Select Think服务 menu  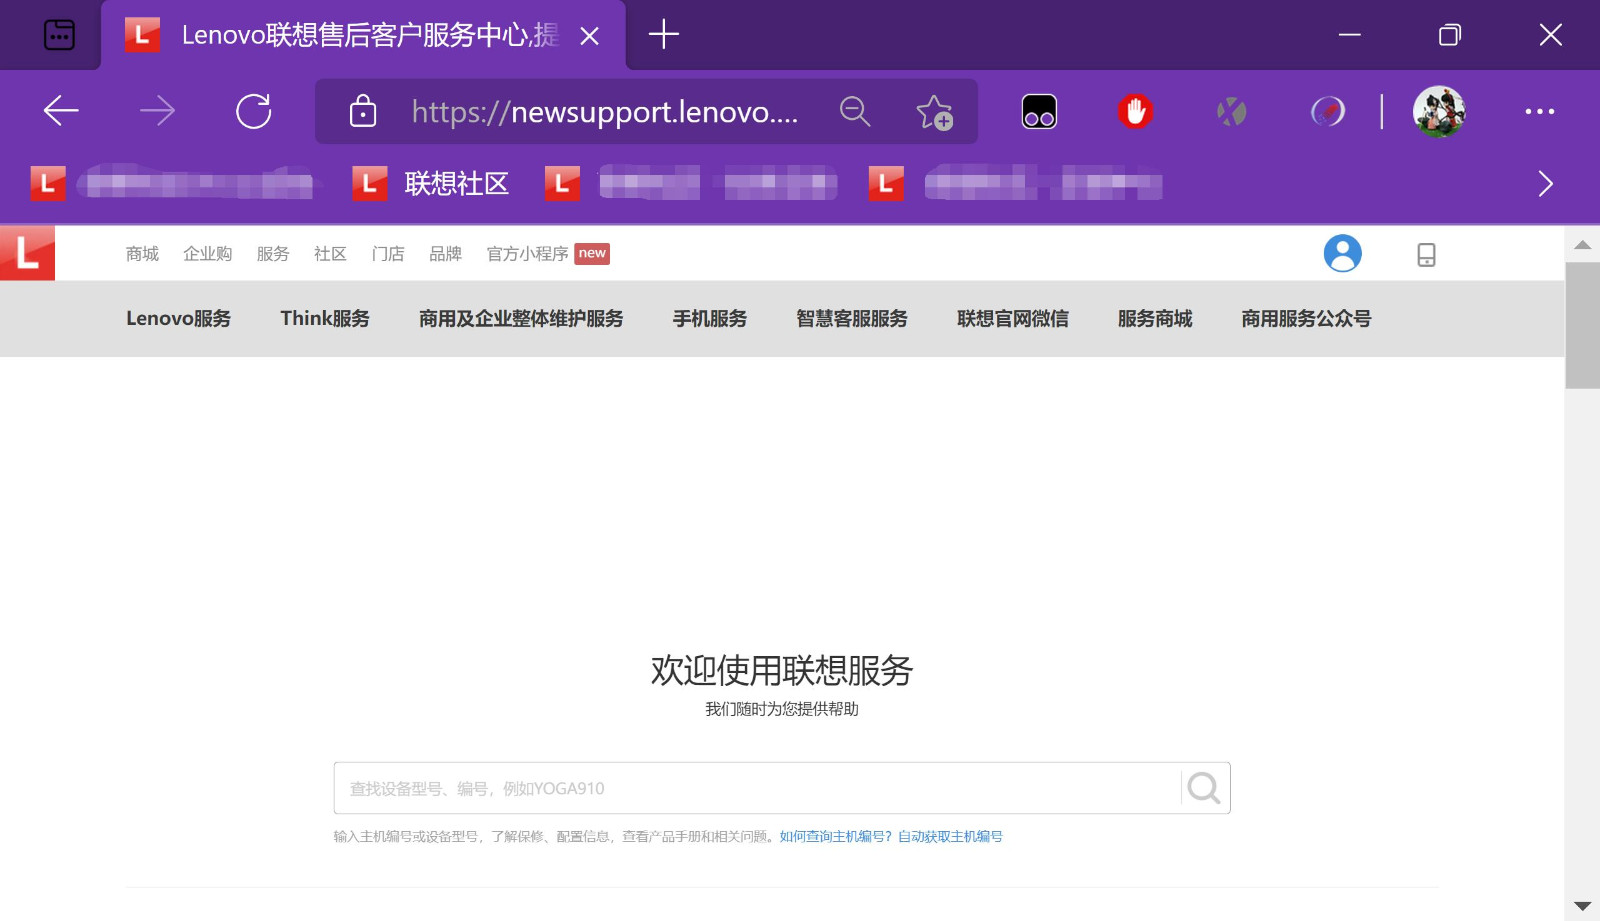pos(325,319)
